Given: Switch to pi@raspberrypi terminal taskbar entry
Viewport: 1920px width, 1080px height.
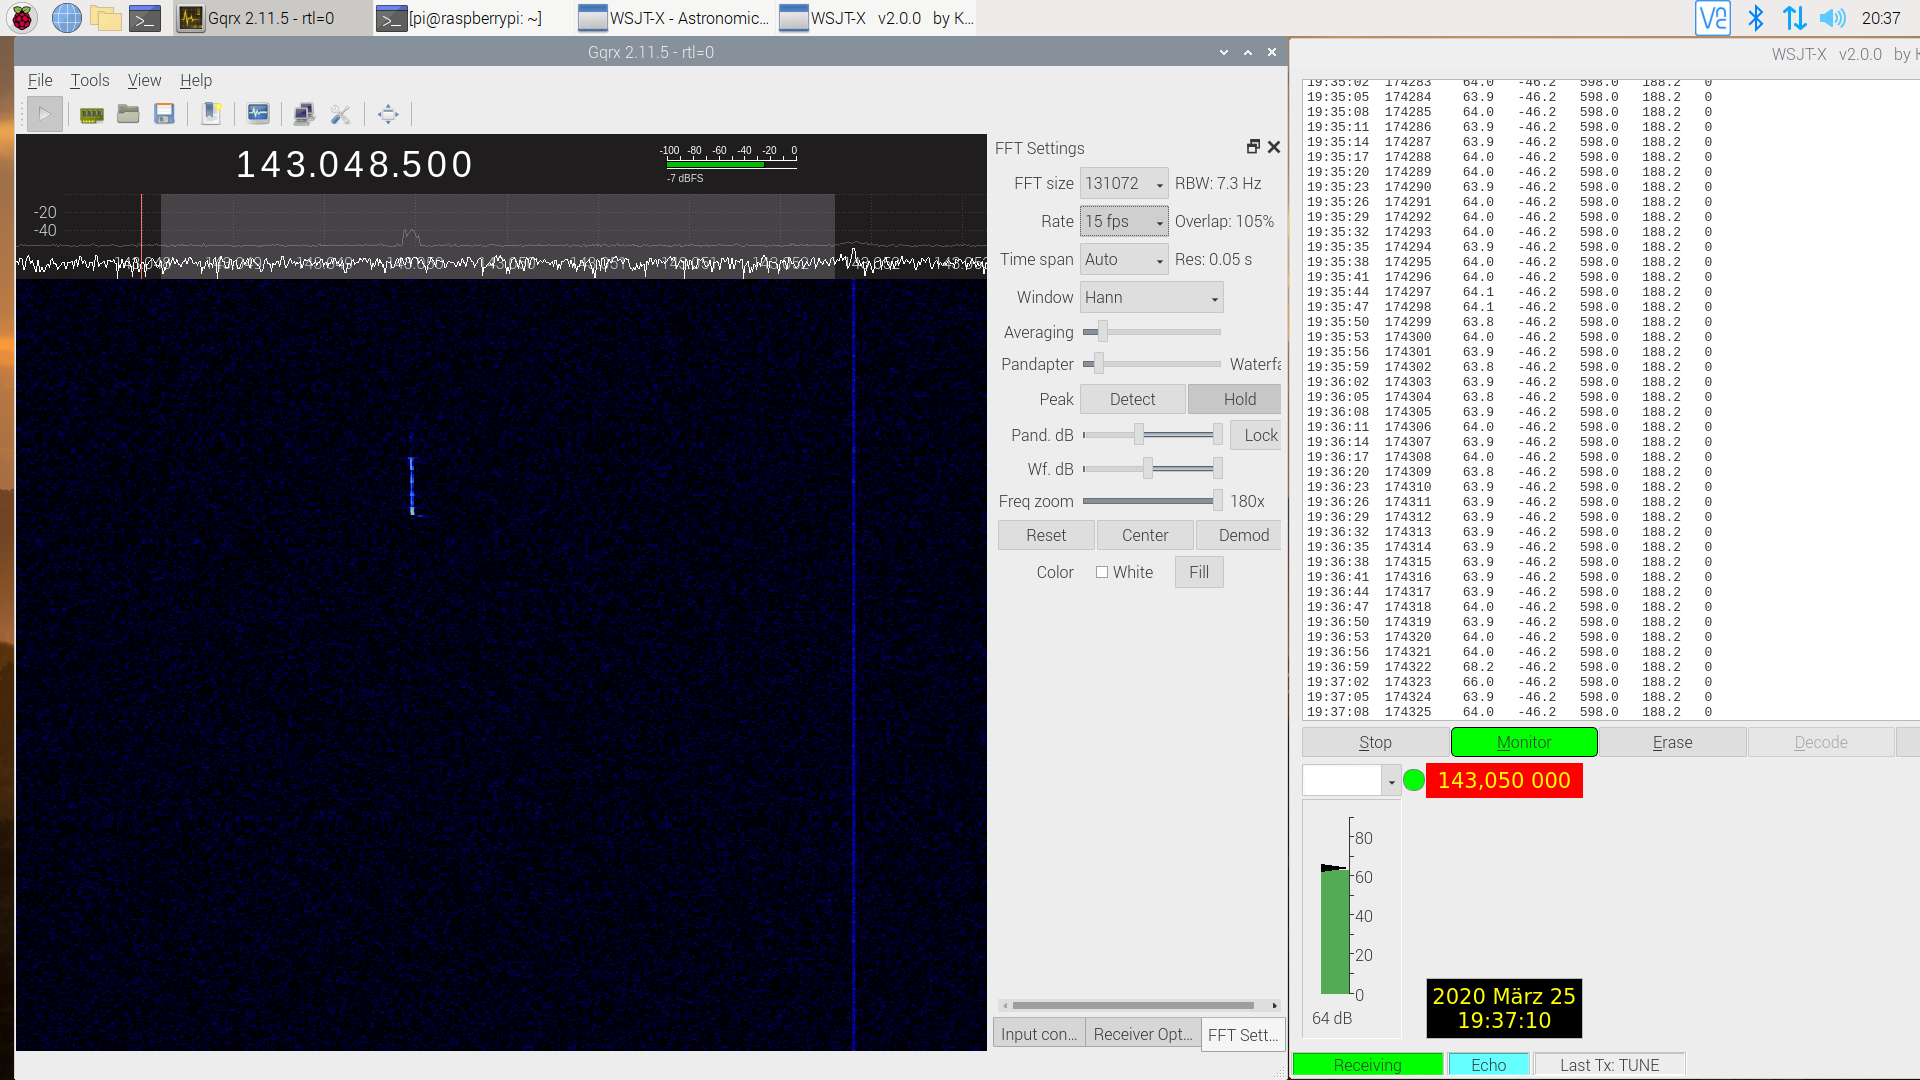Looking at the screenshot, I should (x=474, y=18).
